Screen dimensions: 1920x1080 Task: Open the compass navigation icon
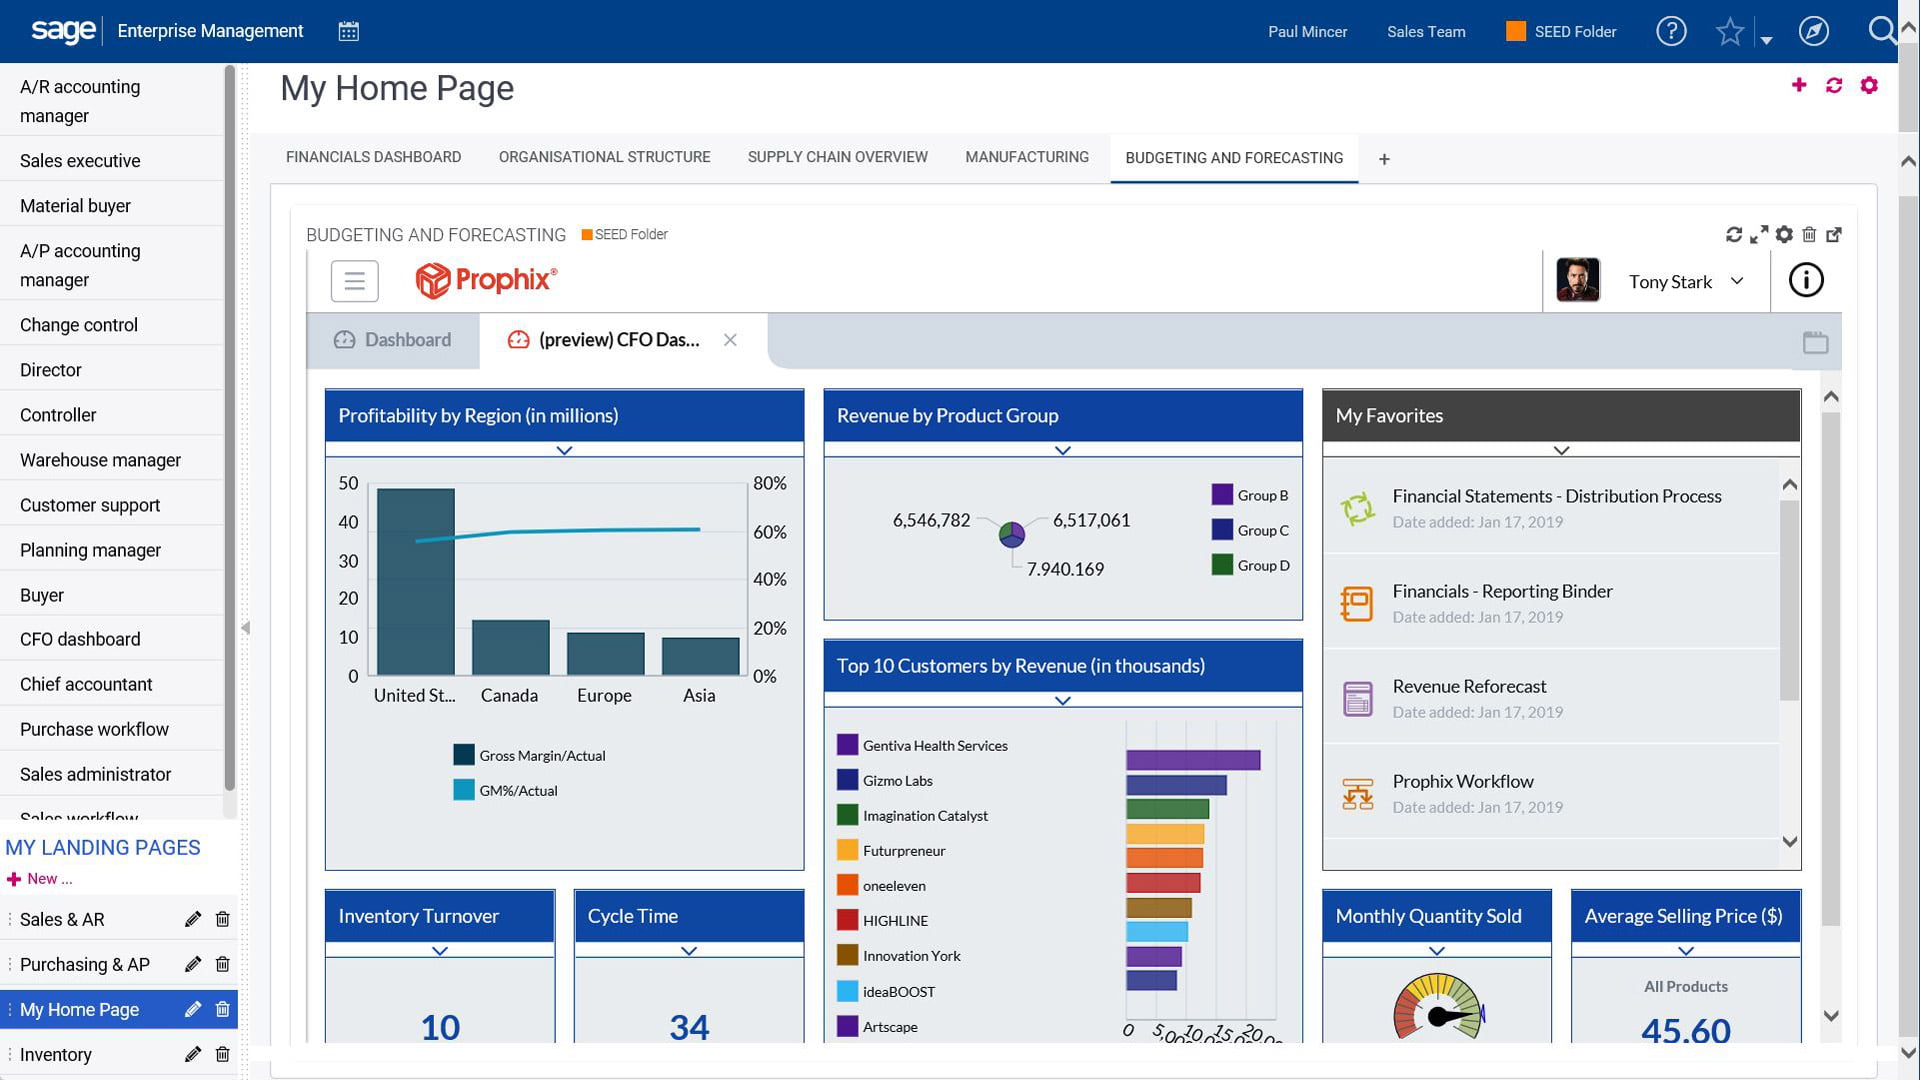coord(1814,31)
